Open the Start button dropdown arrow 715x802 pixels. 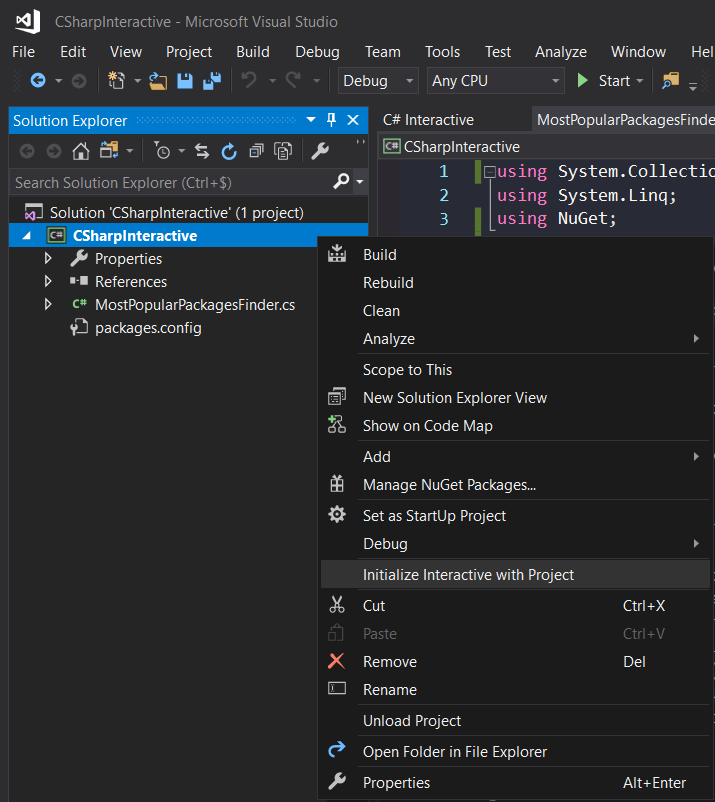click(x=640, y=81)
